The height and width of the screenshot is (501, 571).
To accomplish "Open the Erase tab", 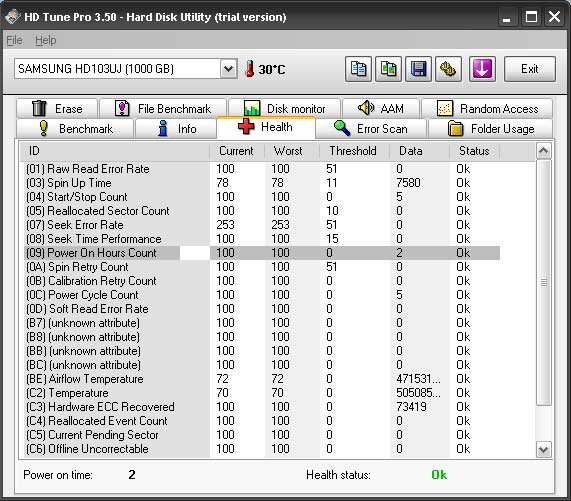I will 57,109.
